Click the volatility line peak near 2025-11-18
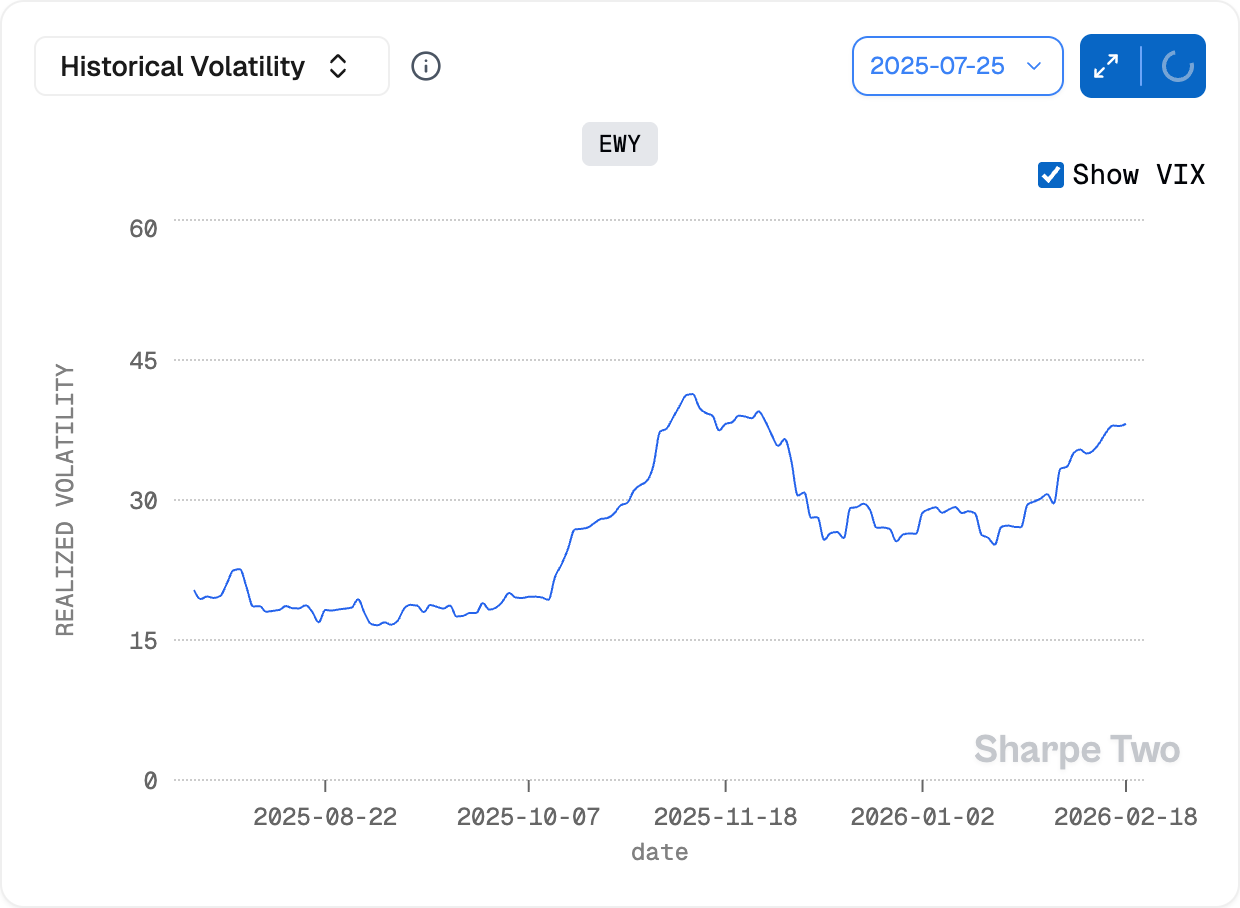This screenshot has width=1240, height=908. (691, 394)
